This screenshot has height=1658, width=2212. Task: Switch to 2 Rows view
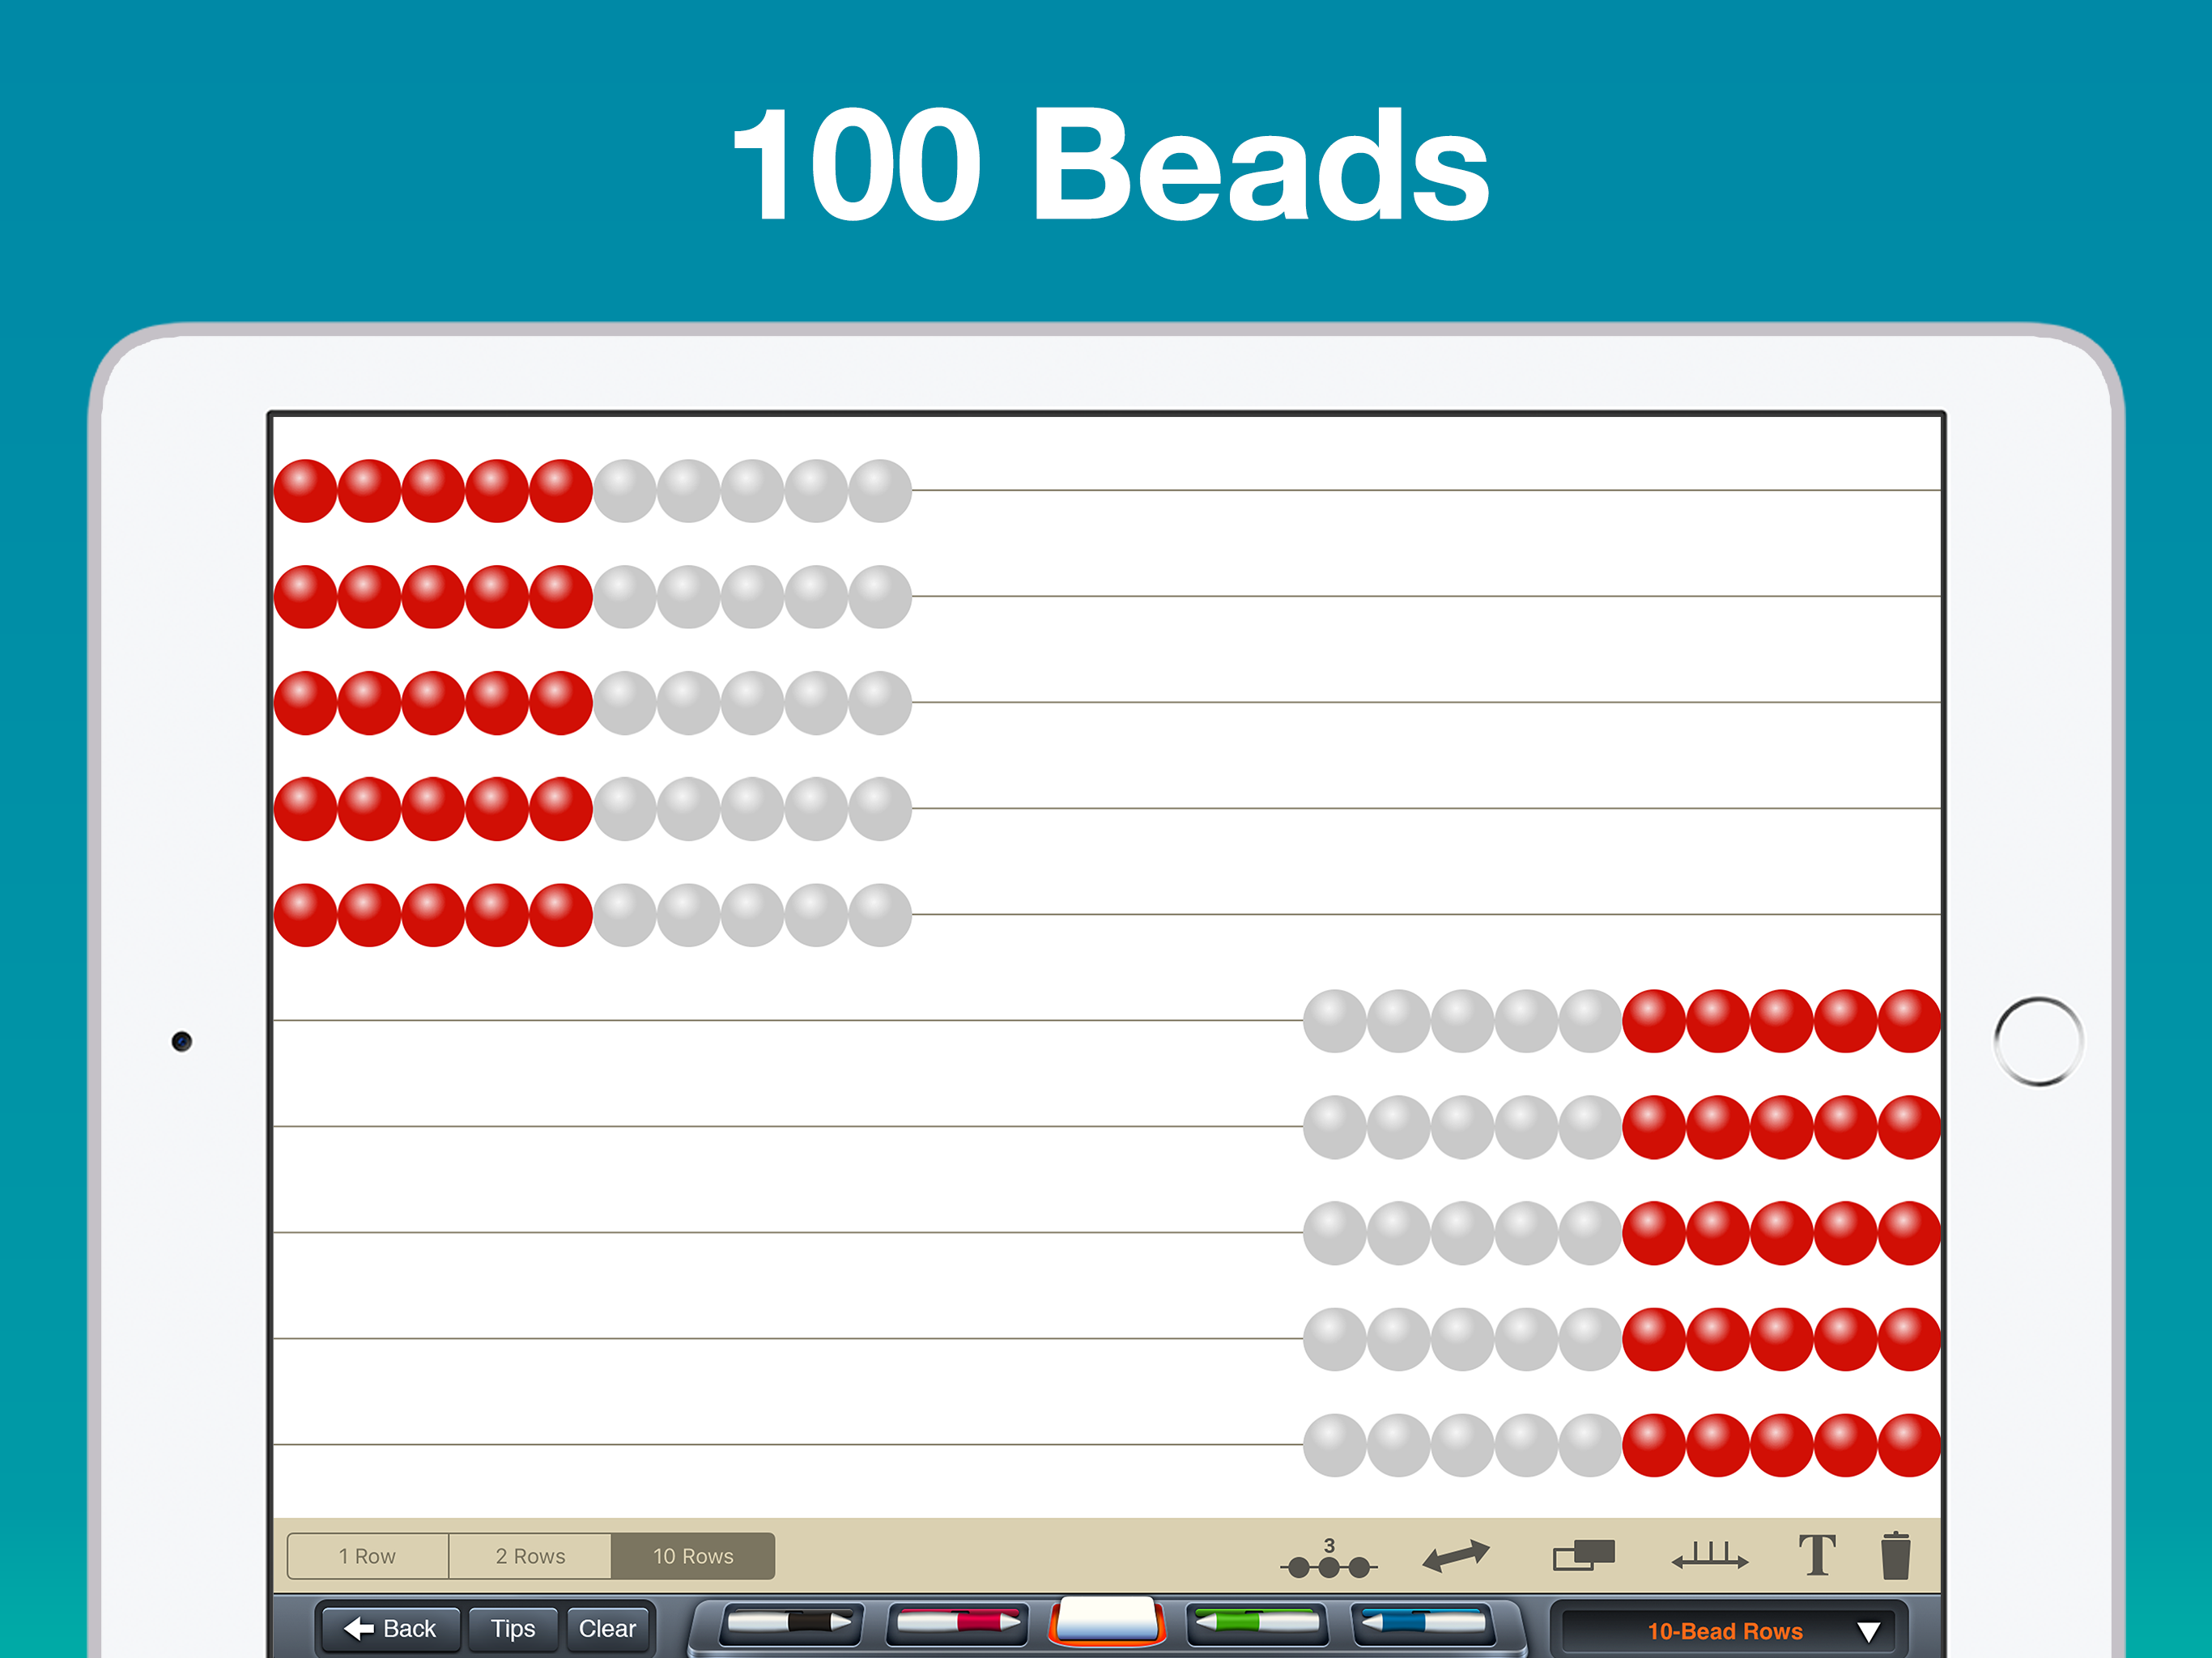click(530, 1556)
